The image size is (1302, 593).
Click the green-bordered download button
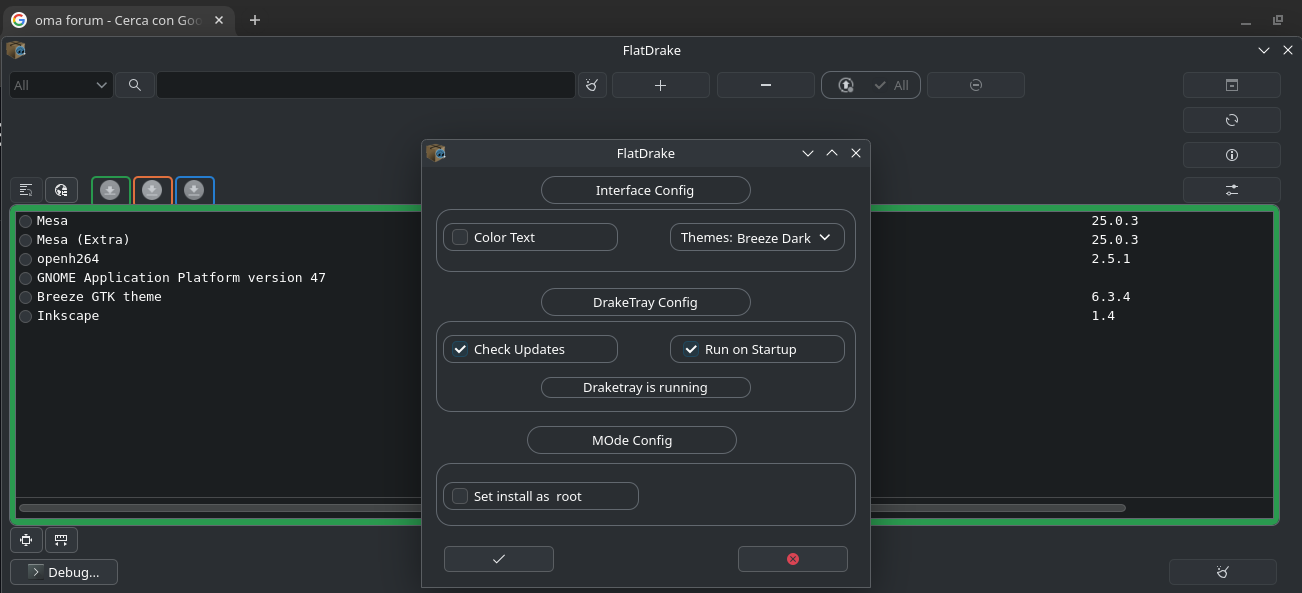coord(111,190)
